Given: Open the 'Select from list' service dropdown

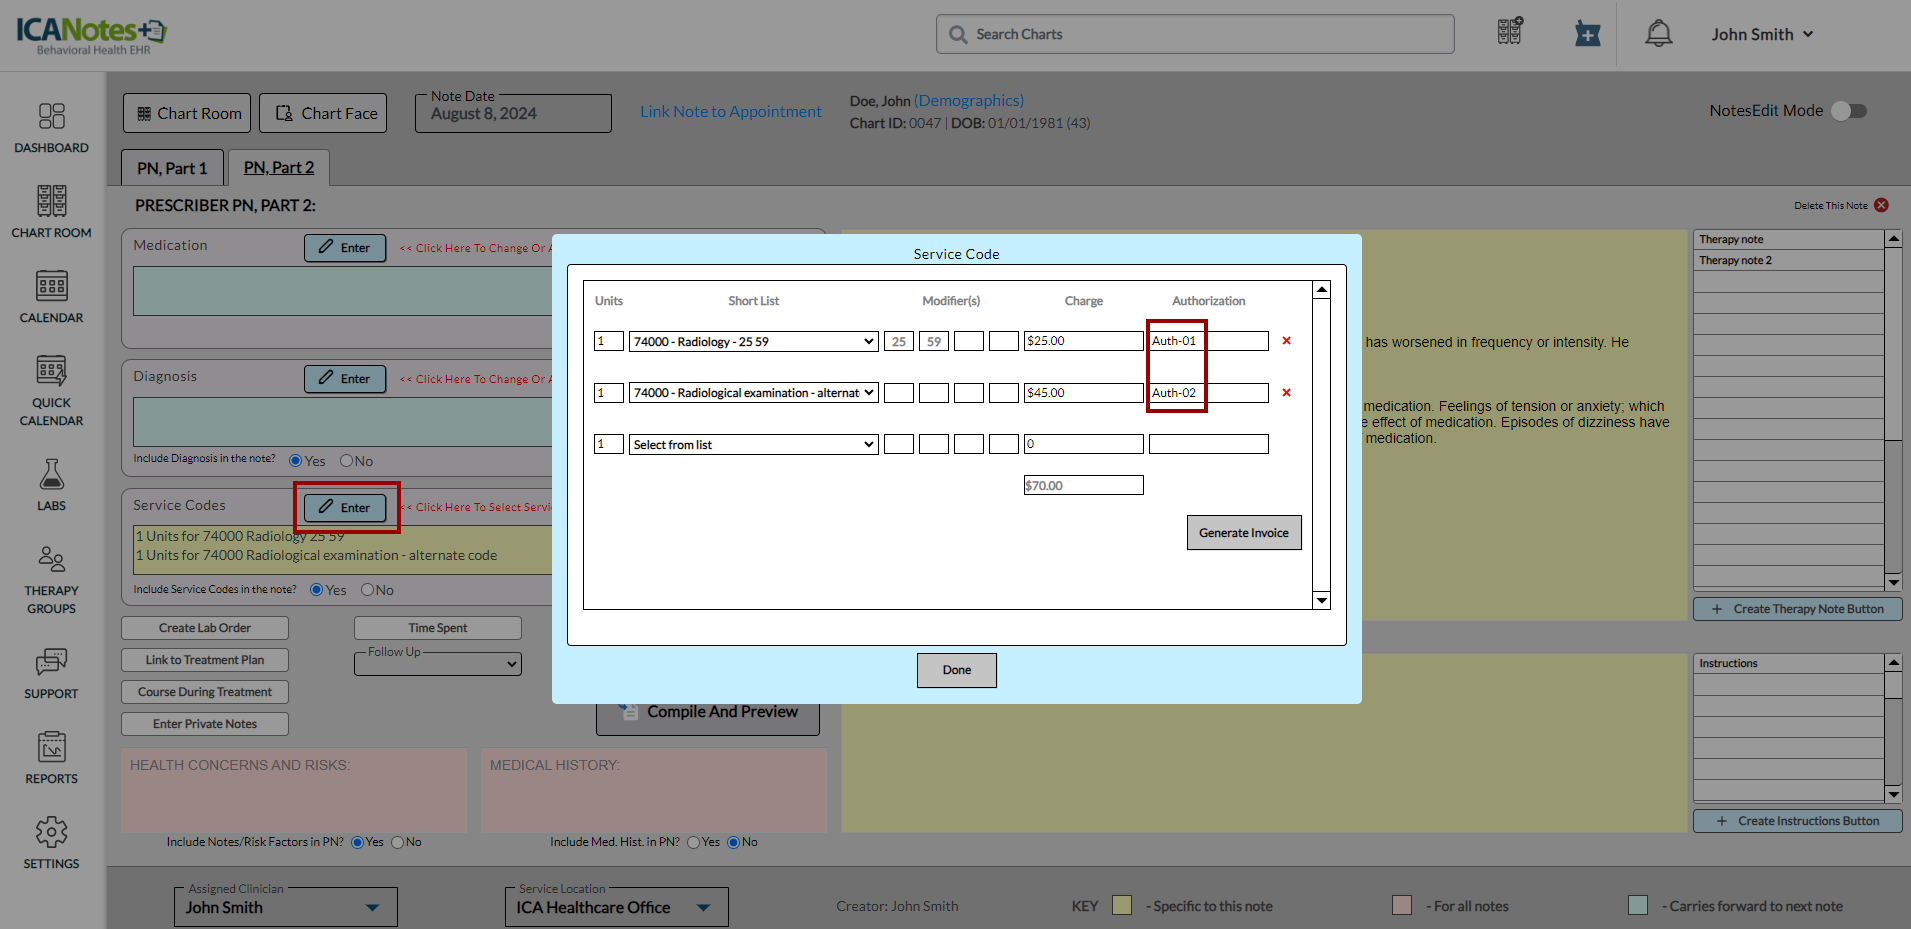Looking at the screenshot, I should pyautogui.click(x=753, y=445).
